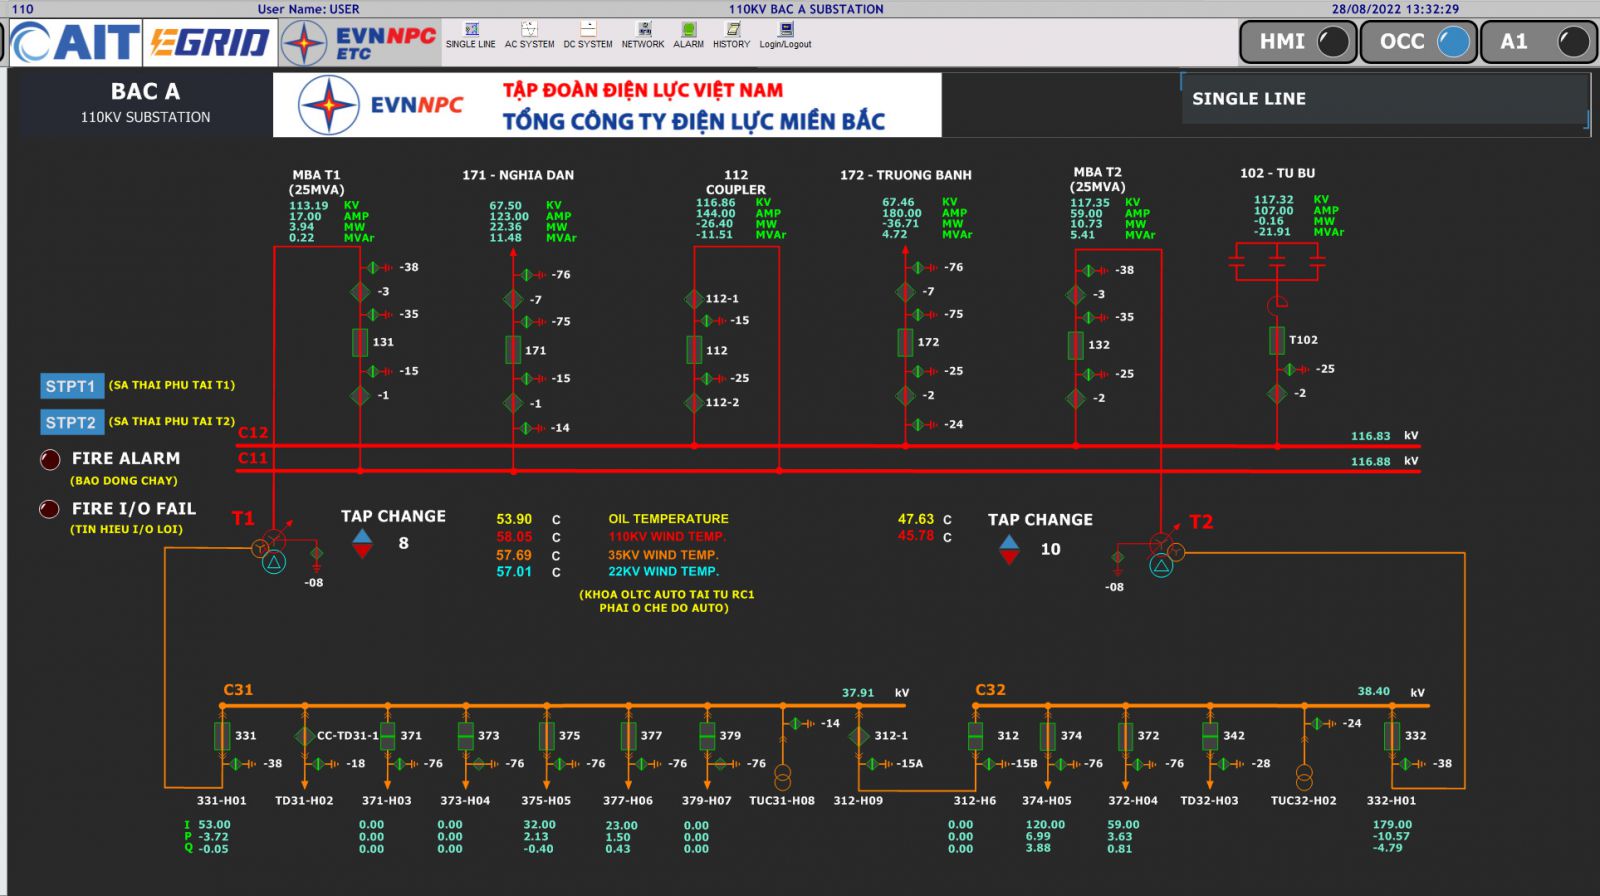Select breaker 375 on bus C31
1600x896 pixels.
coord(546,736)
